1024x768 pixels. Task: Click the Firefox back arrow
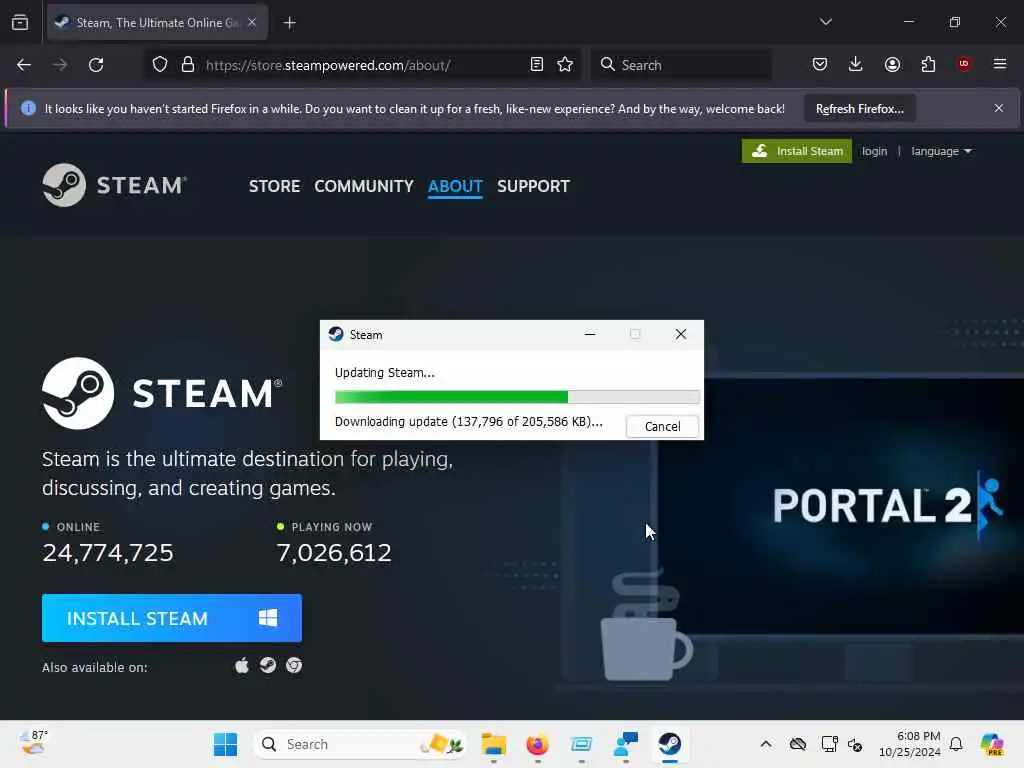[x=24, y=65]
